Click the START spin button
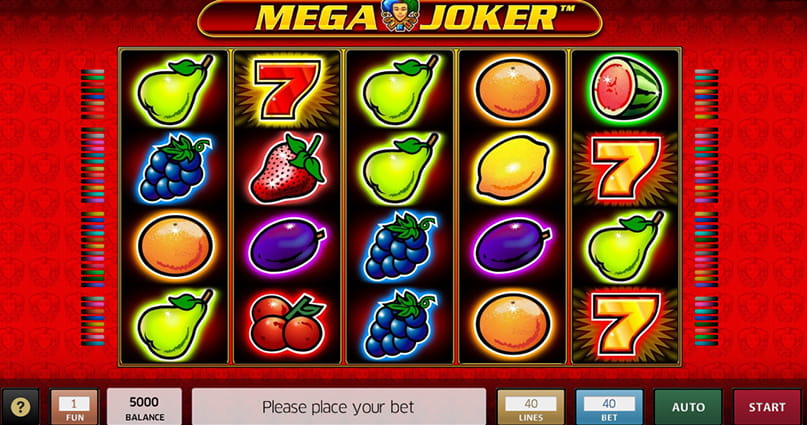This screenshot has width=807, height=425. click(x=767, y=407)
